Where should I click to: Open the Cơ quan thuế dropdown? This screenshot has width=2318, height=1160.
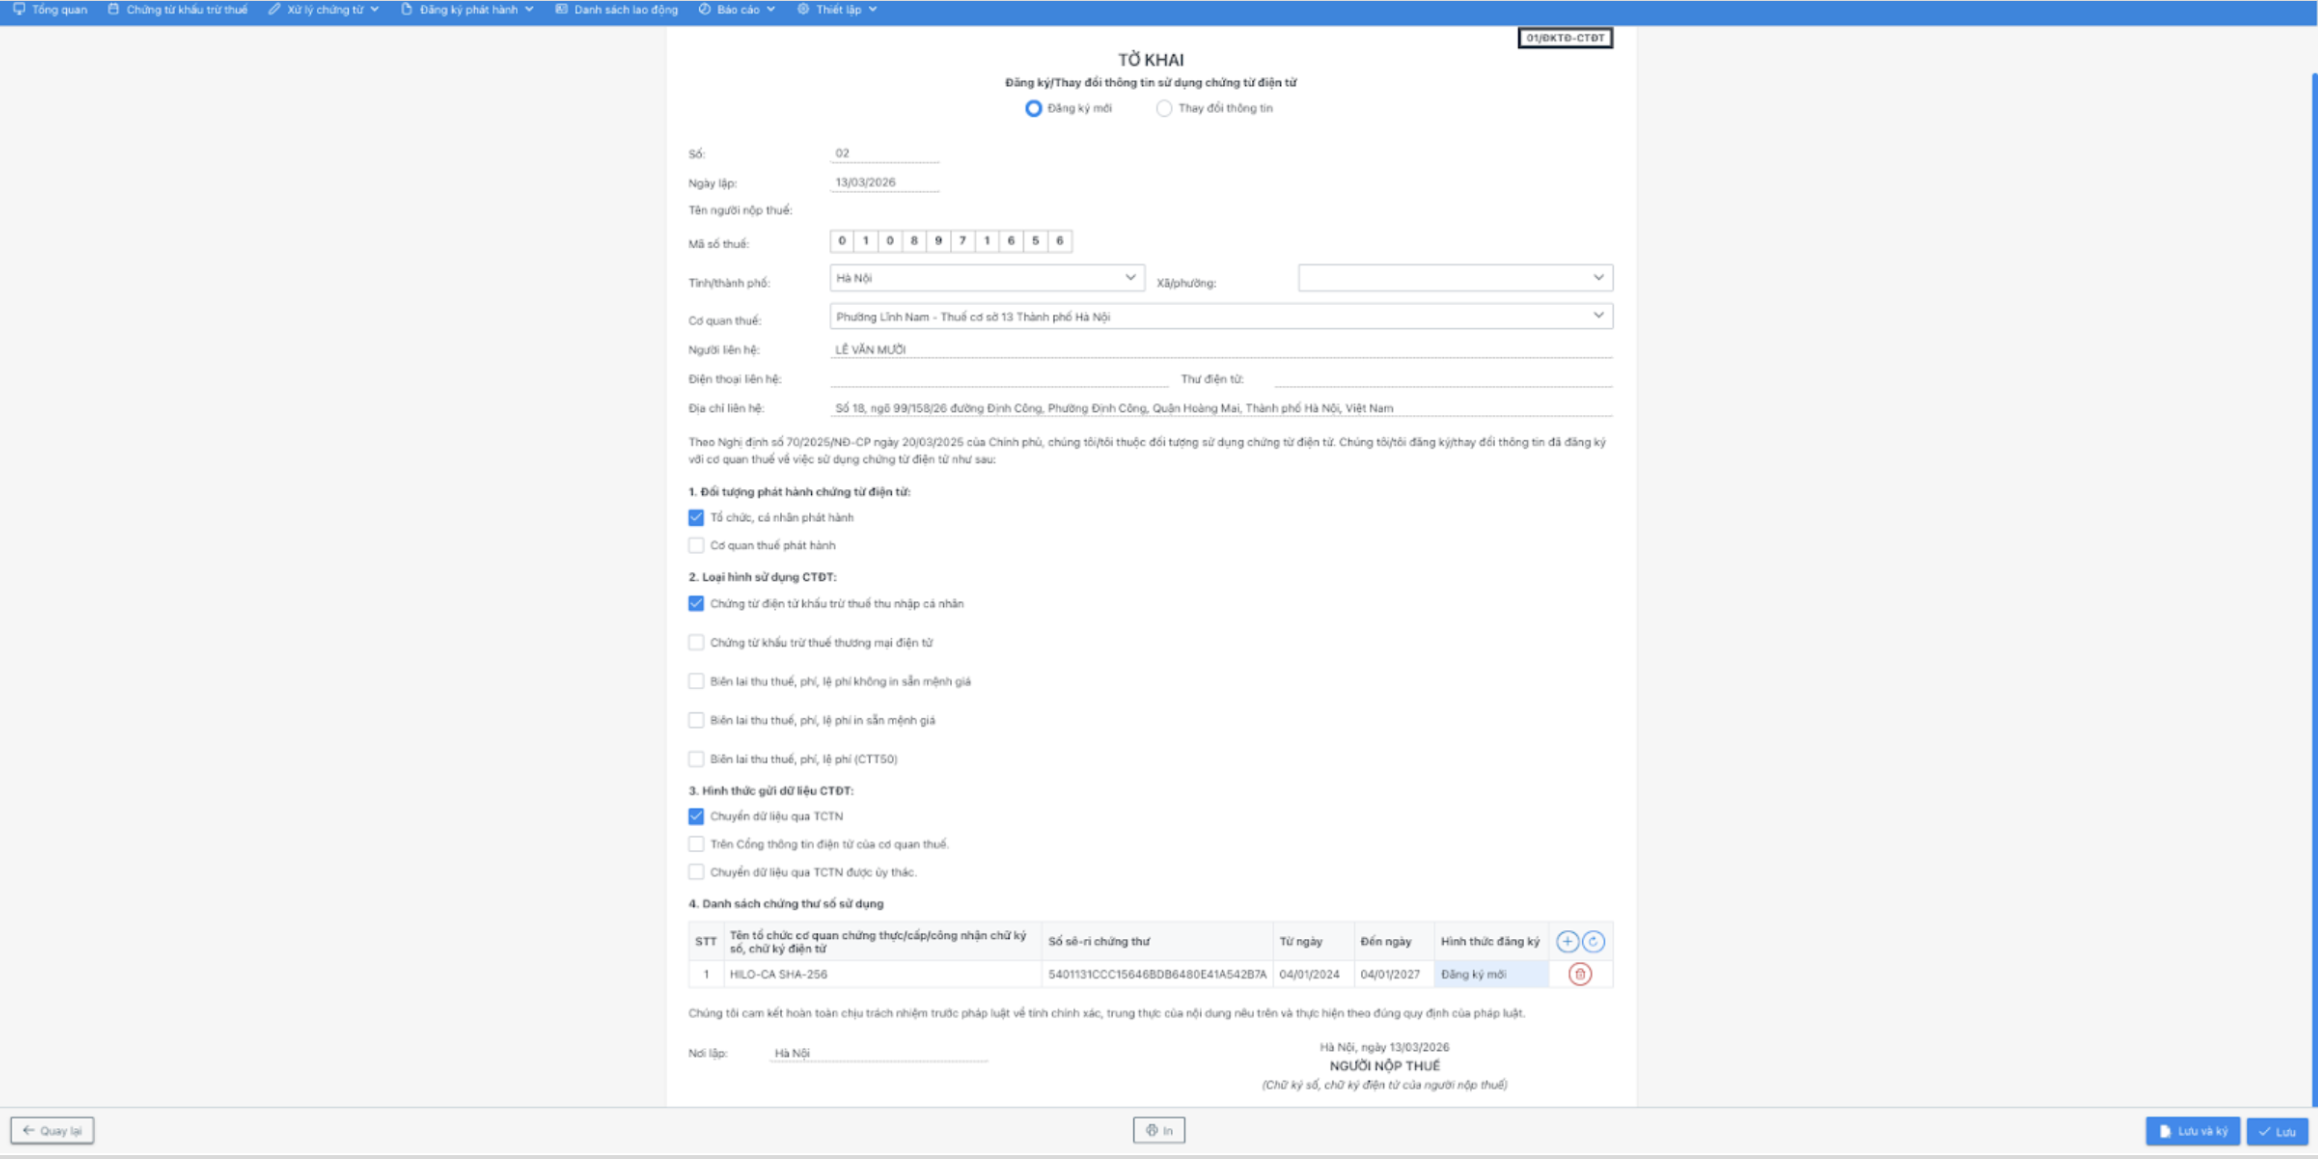(x=1220, y=316)
